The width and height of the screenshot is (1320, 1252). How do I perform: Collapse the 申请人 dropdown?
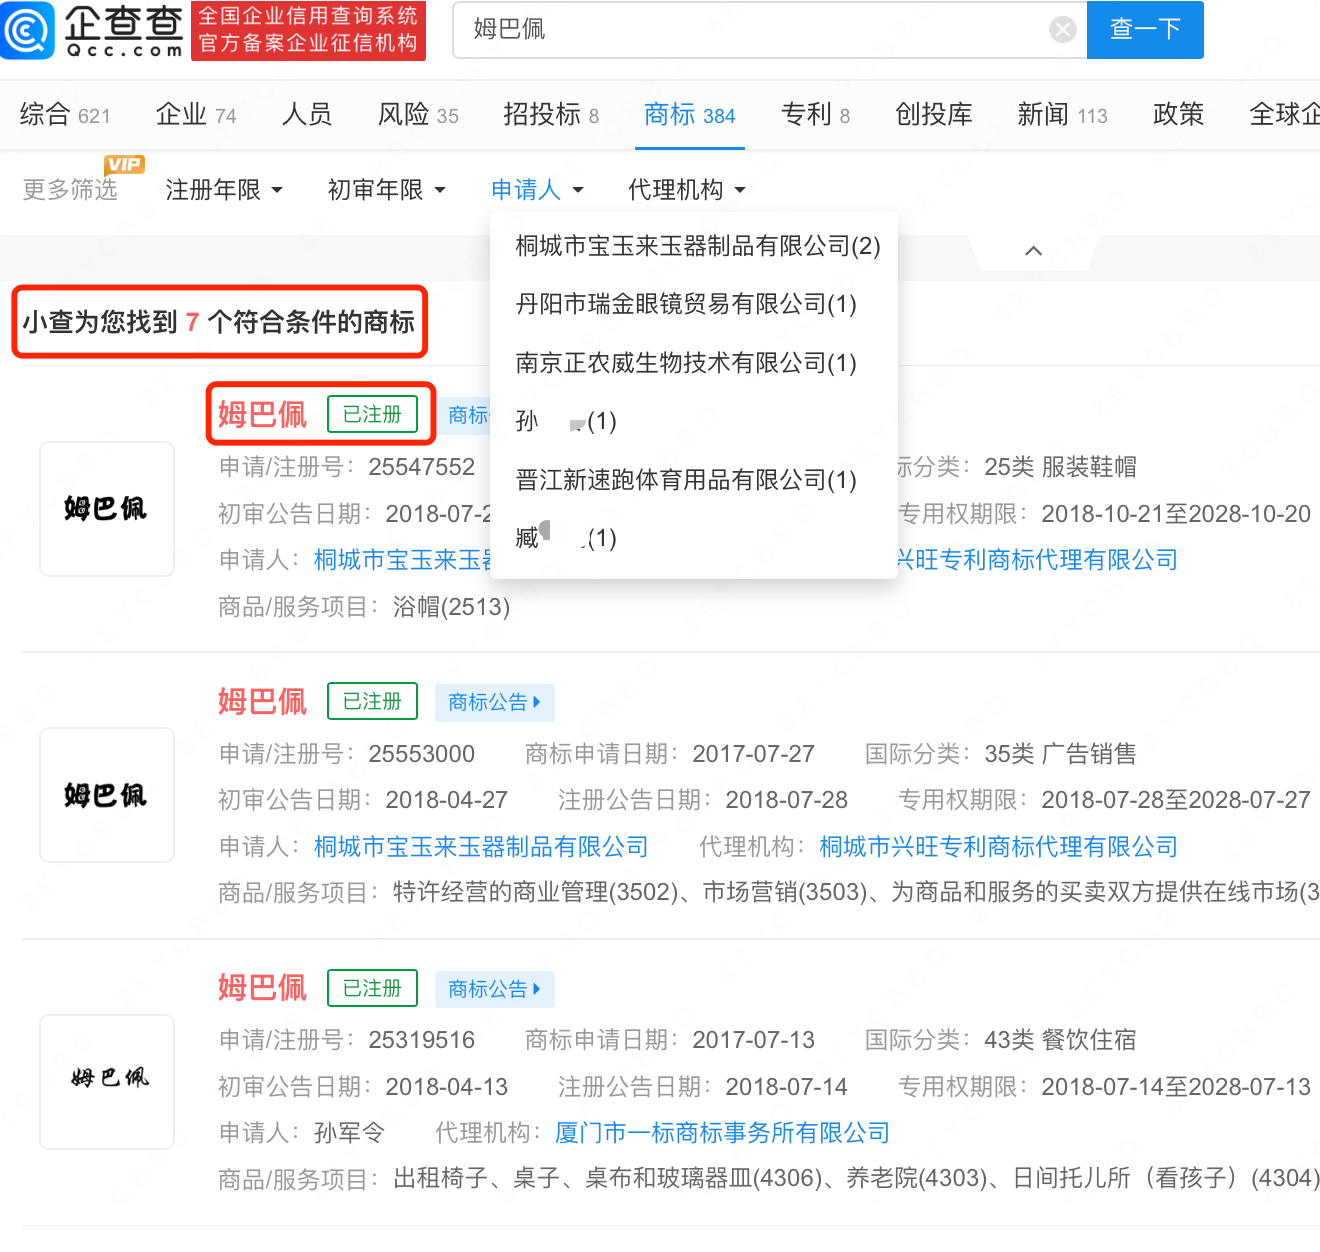(537, 189)
